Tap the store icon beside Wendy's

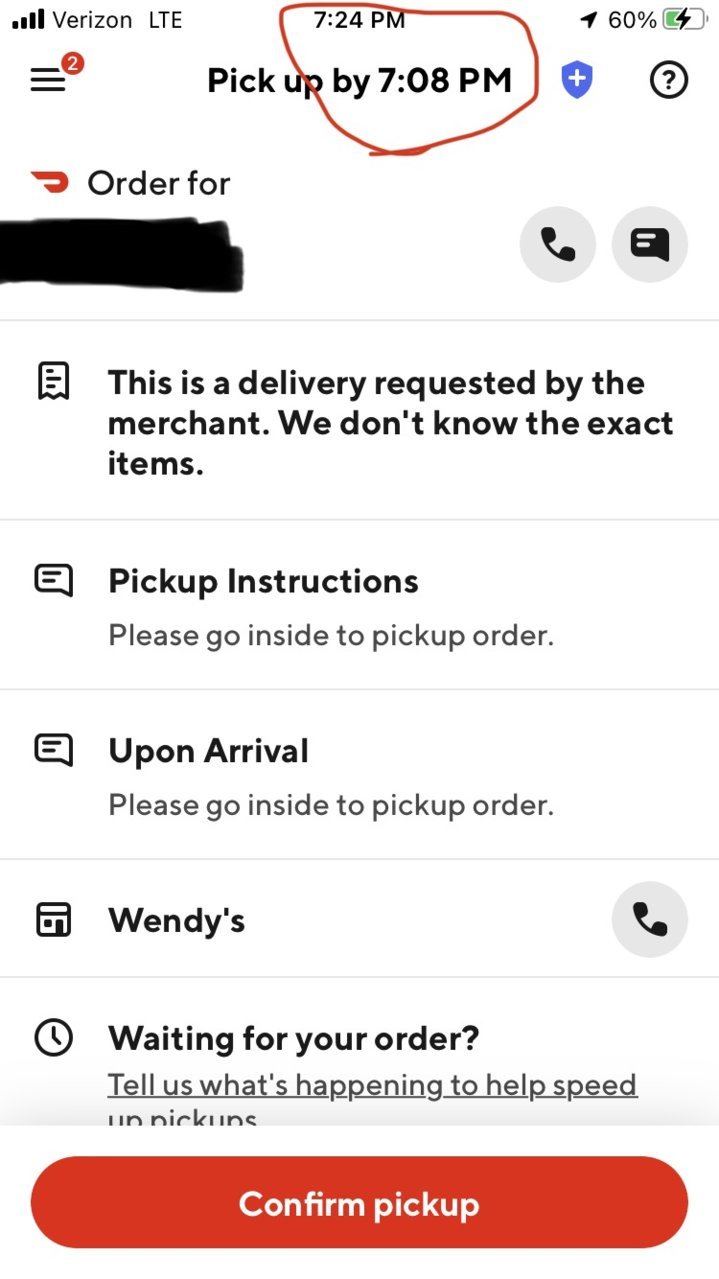tap(53, 919)
